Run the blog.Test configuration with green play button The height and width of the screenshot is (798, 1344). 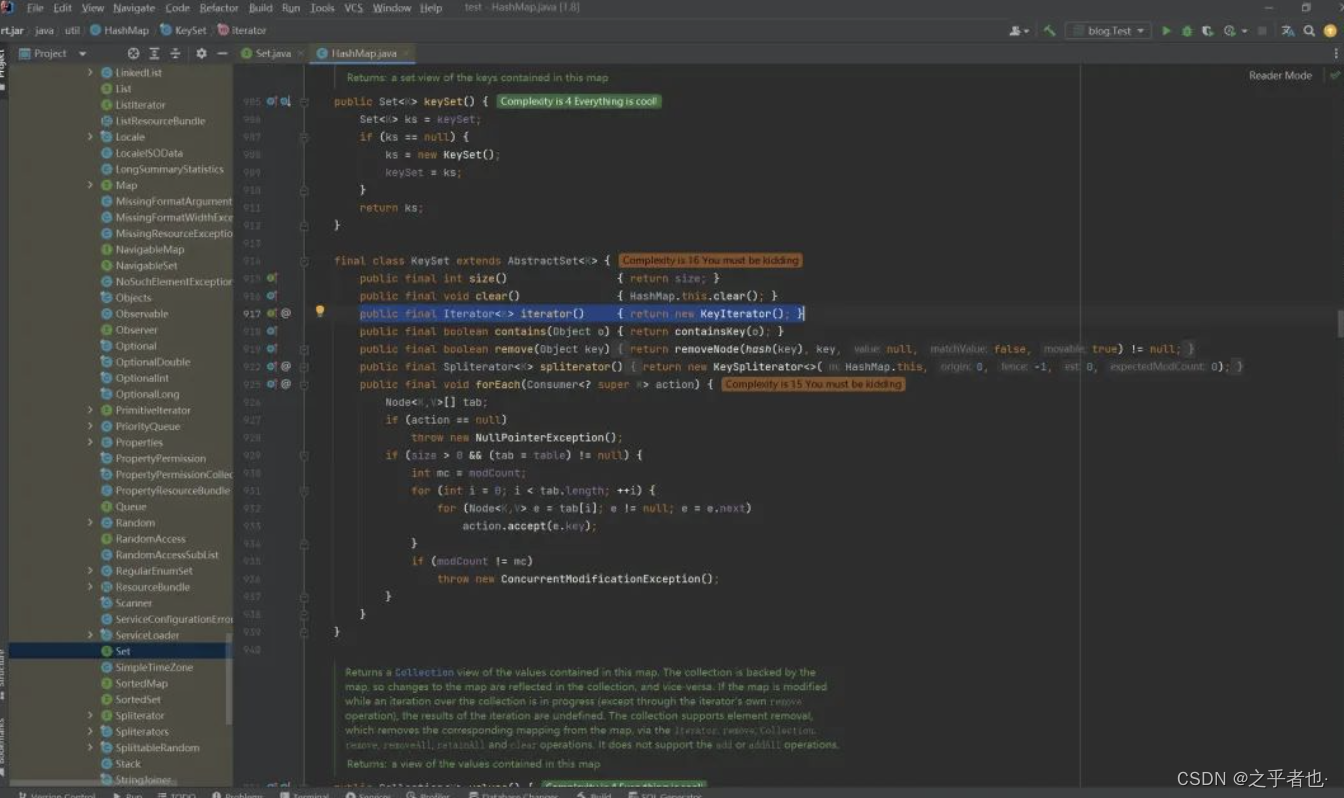1166,30
